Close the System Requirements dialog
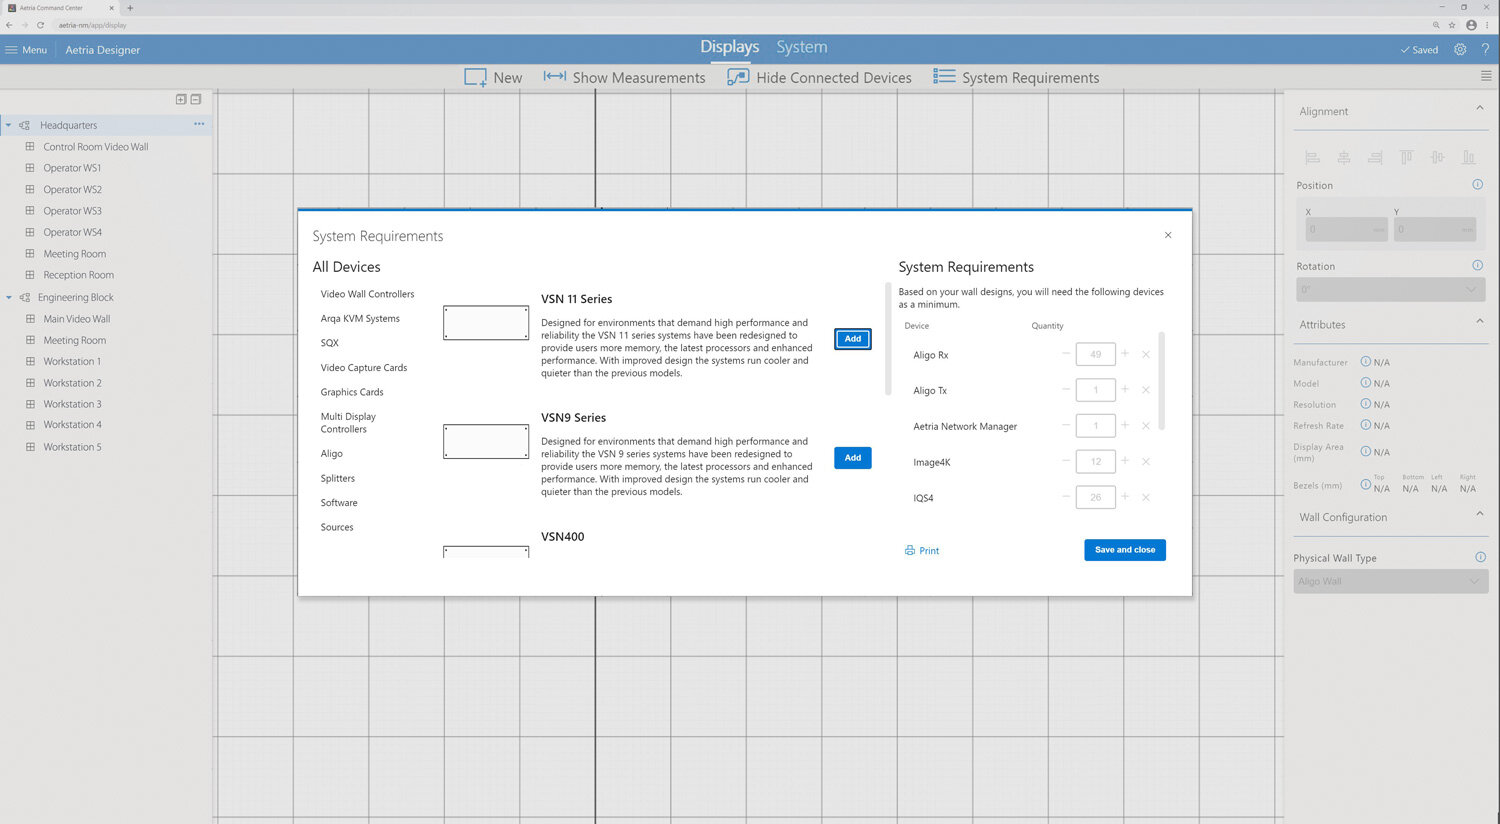This screenshot has width=1500, height=824. coord(1168,235)
